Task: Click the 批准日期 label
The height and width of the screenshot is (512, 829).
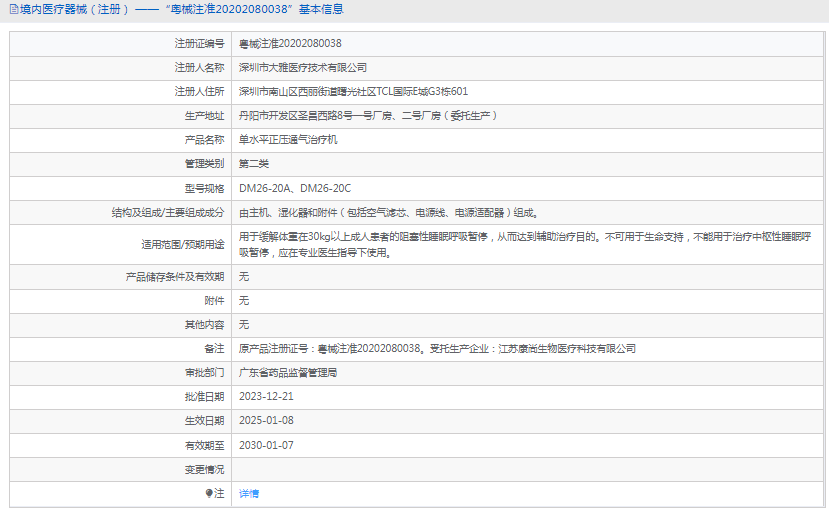Action: pos(205,397)
